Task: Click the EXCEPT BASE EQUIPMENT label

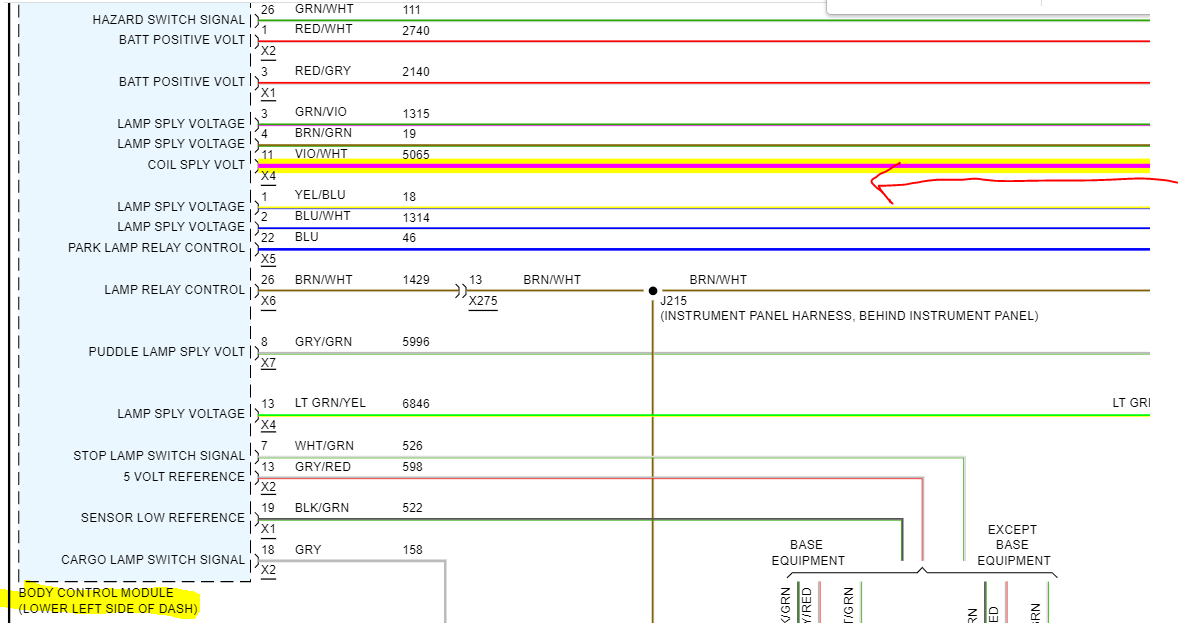Action: pos(1013,545)
